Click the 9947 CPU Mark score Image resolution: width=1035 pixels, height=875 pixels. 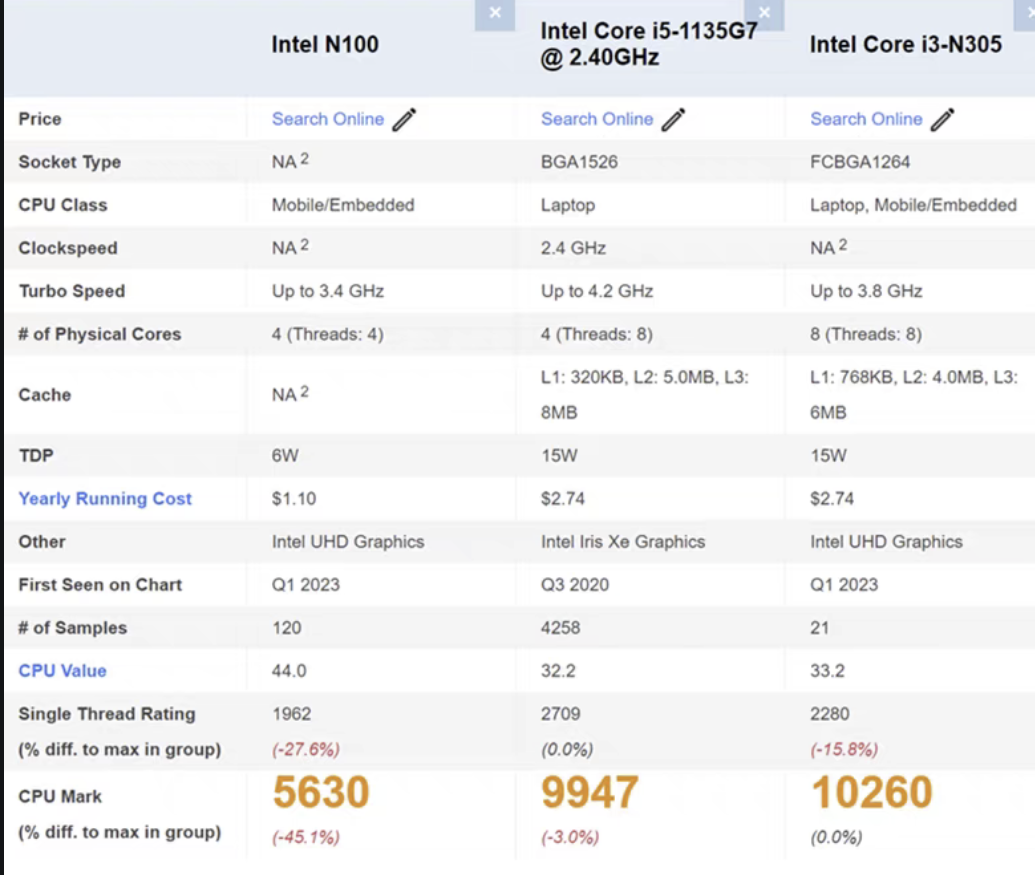(x=590, y=792)
